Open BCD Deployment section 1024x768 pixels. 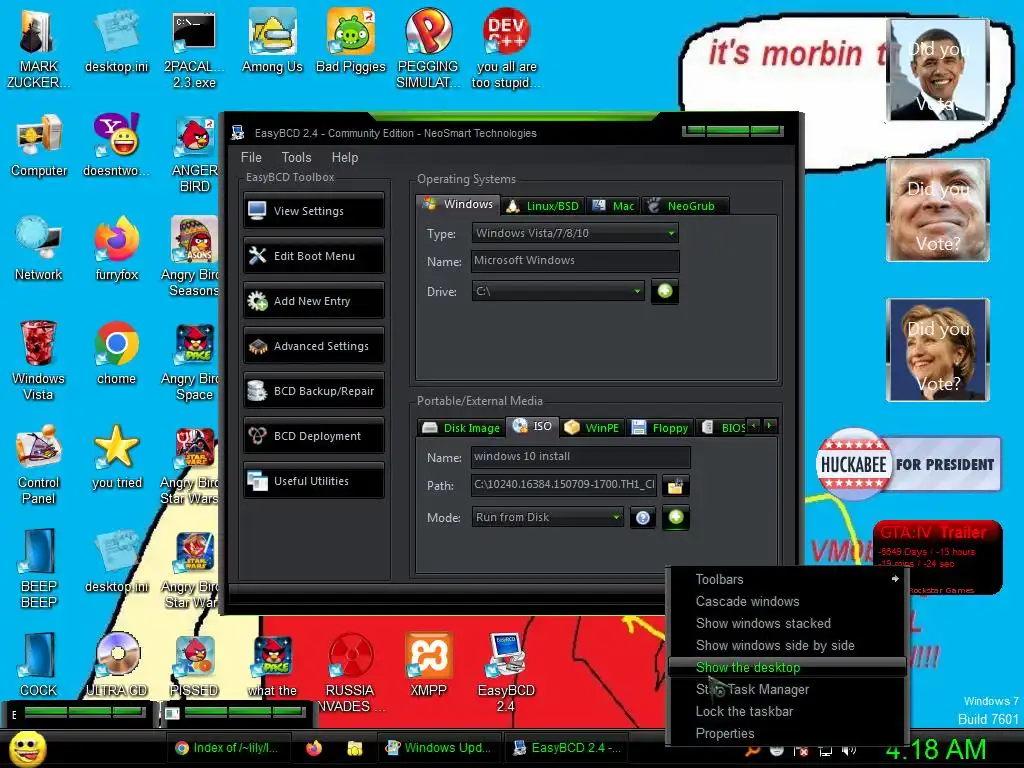[x=313, y=436]
